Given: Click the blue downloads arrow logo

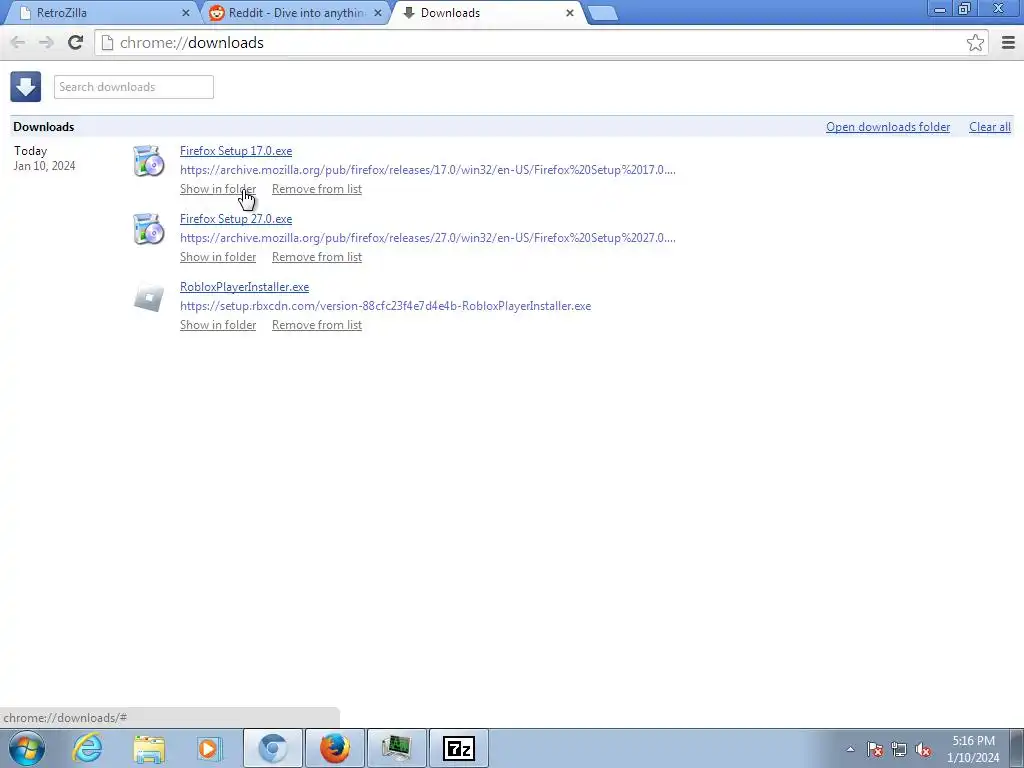Looking at the screenshot, I should [x=25, y=87].
